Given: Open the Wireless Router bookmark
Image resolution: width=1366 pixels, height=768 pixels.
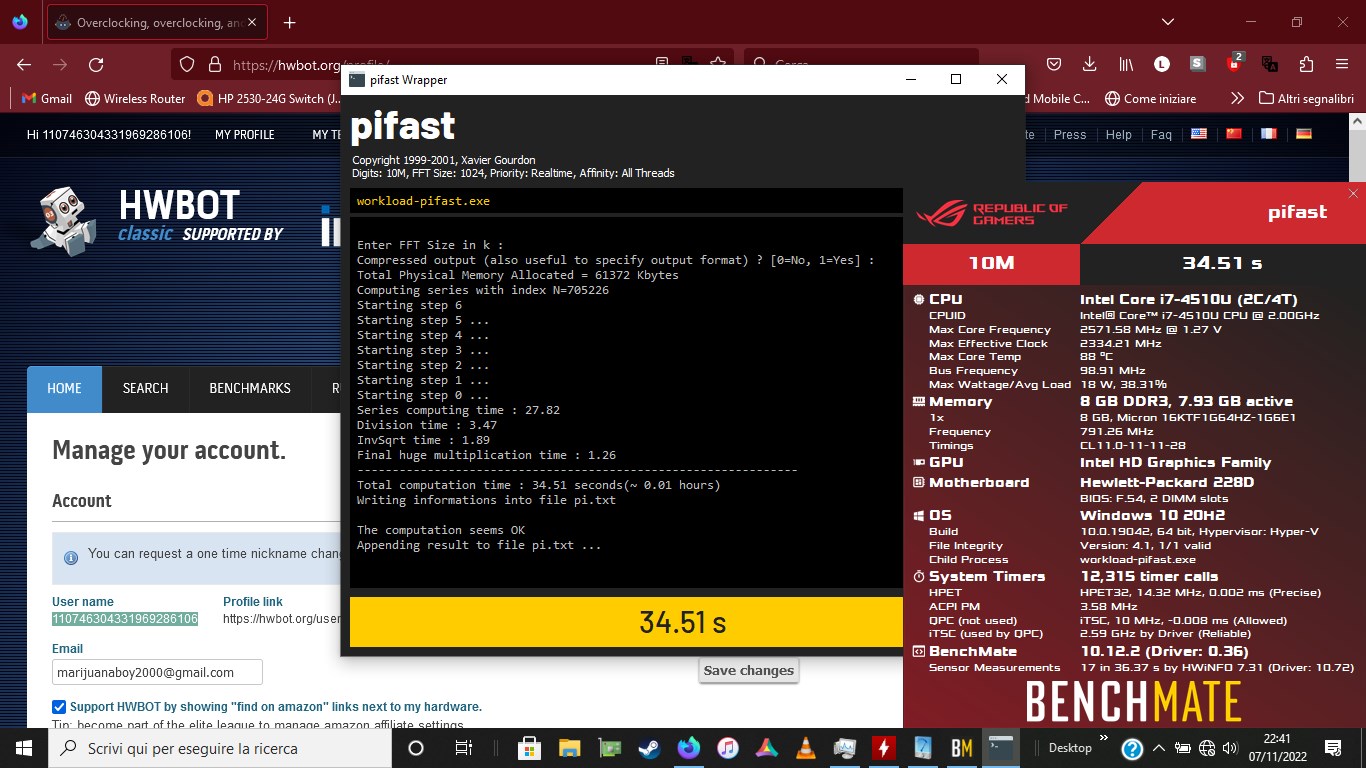Looking at the screenshot, I should (135, 98).
